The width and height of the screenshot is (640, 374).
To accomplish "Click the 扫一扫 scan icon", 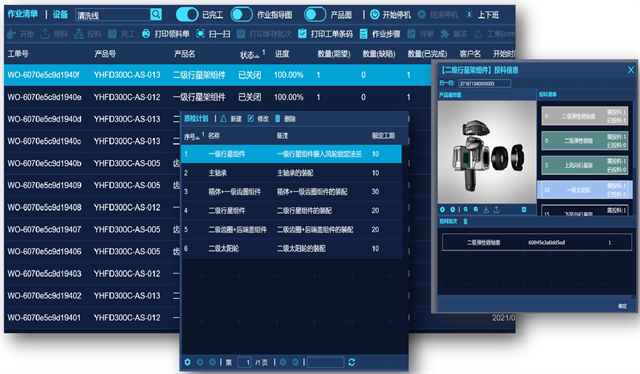I will pos(200,33).
